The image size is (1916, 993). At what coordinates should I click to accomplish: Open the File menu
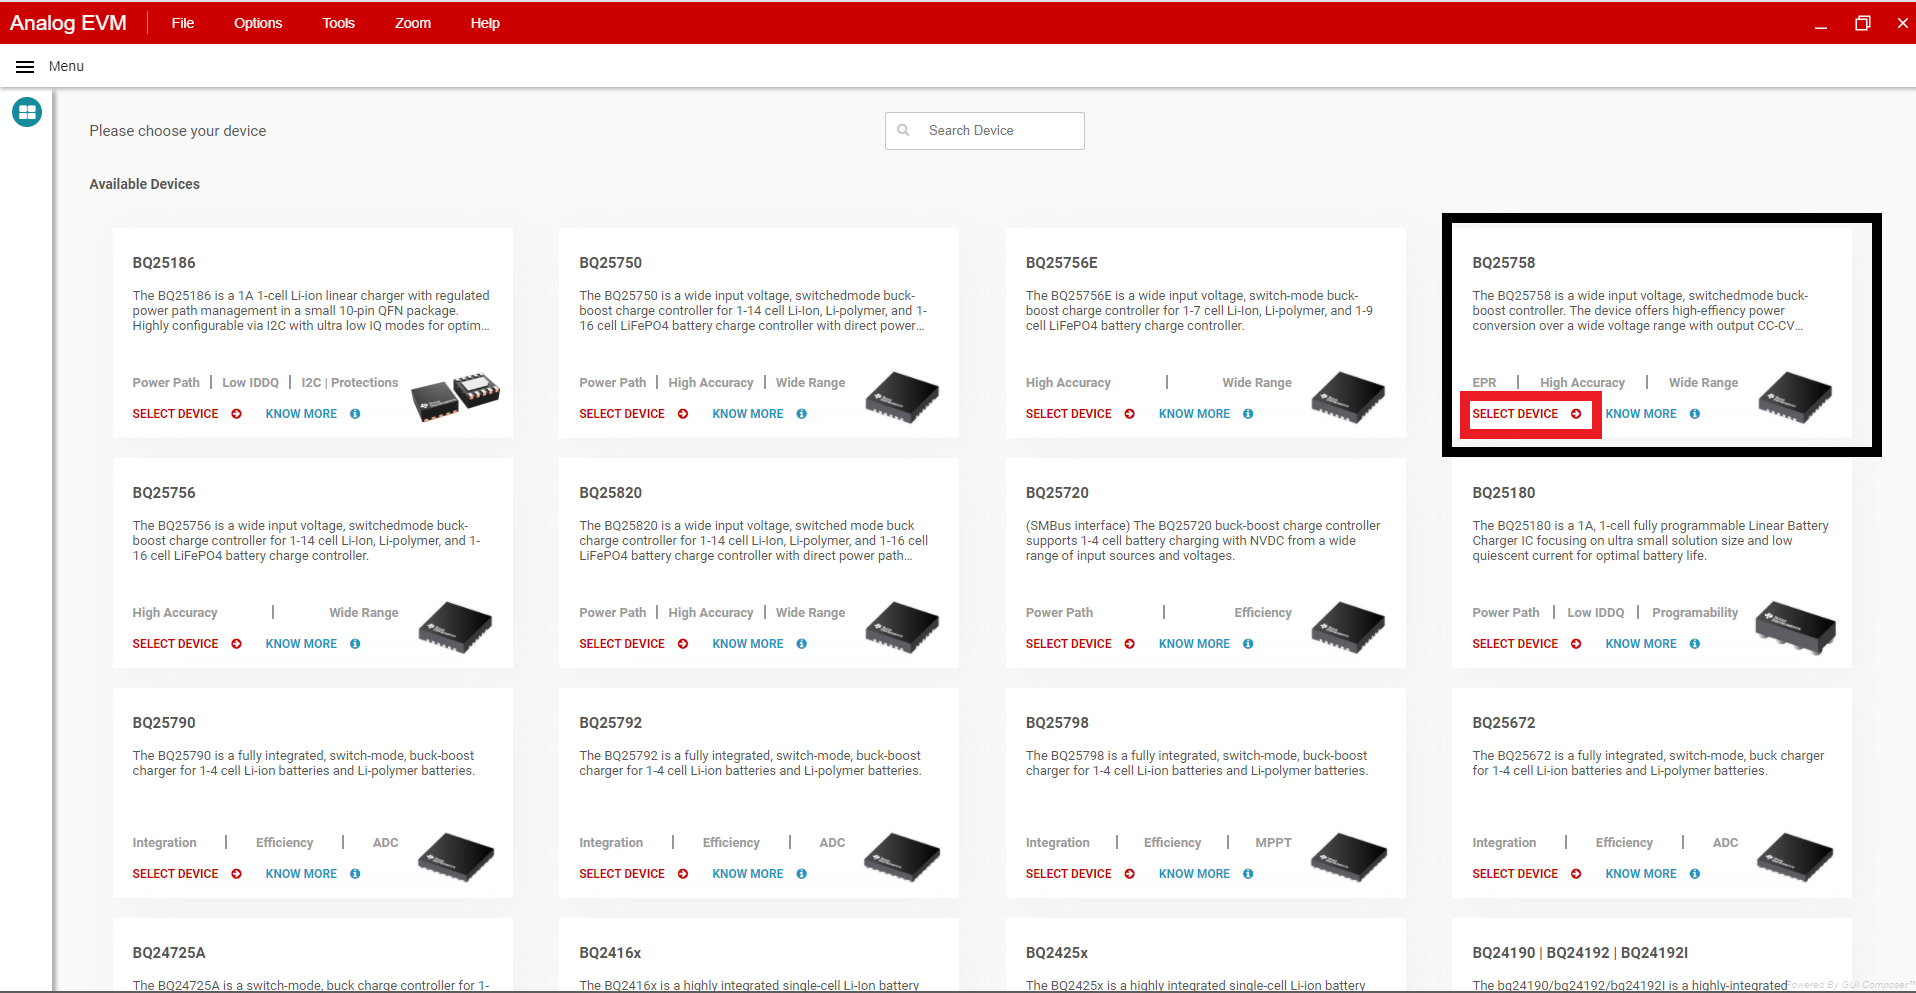pyautogui.click(x=182, y=23)
